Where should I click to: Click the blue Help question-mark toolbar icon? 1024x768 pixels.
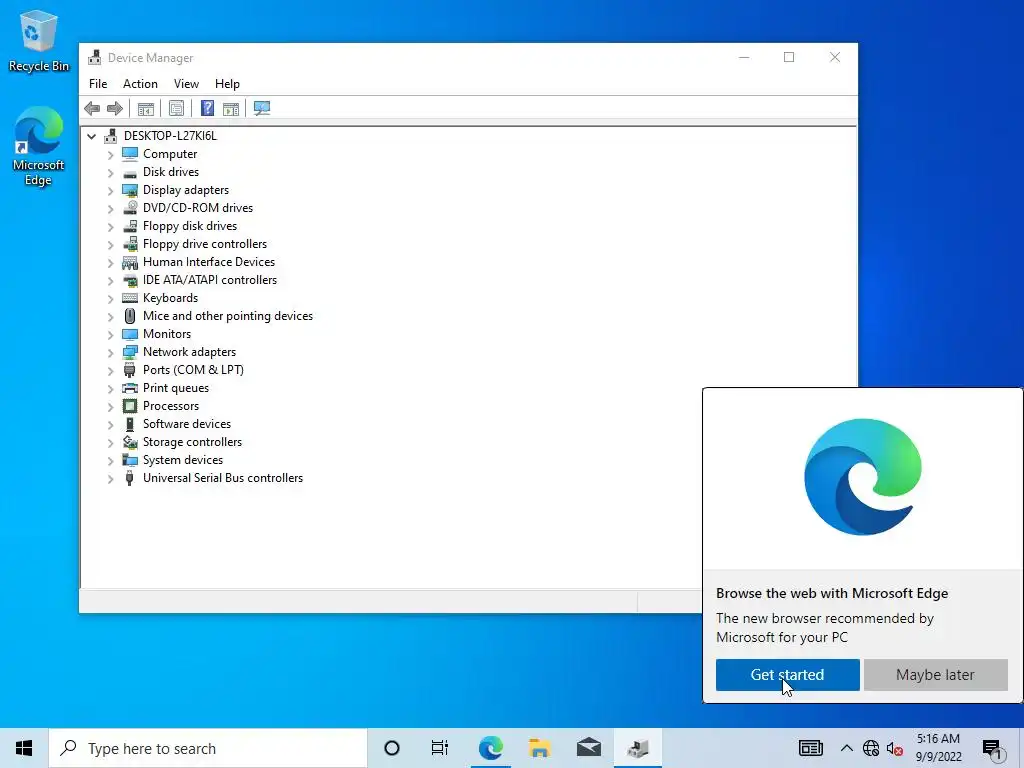coord(207,108)
